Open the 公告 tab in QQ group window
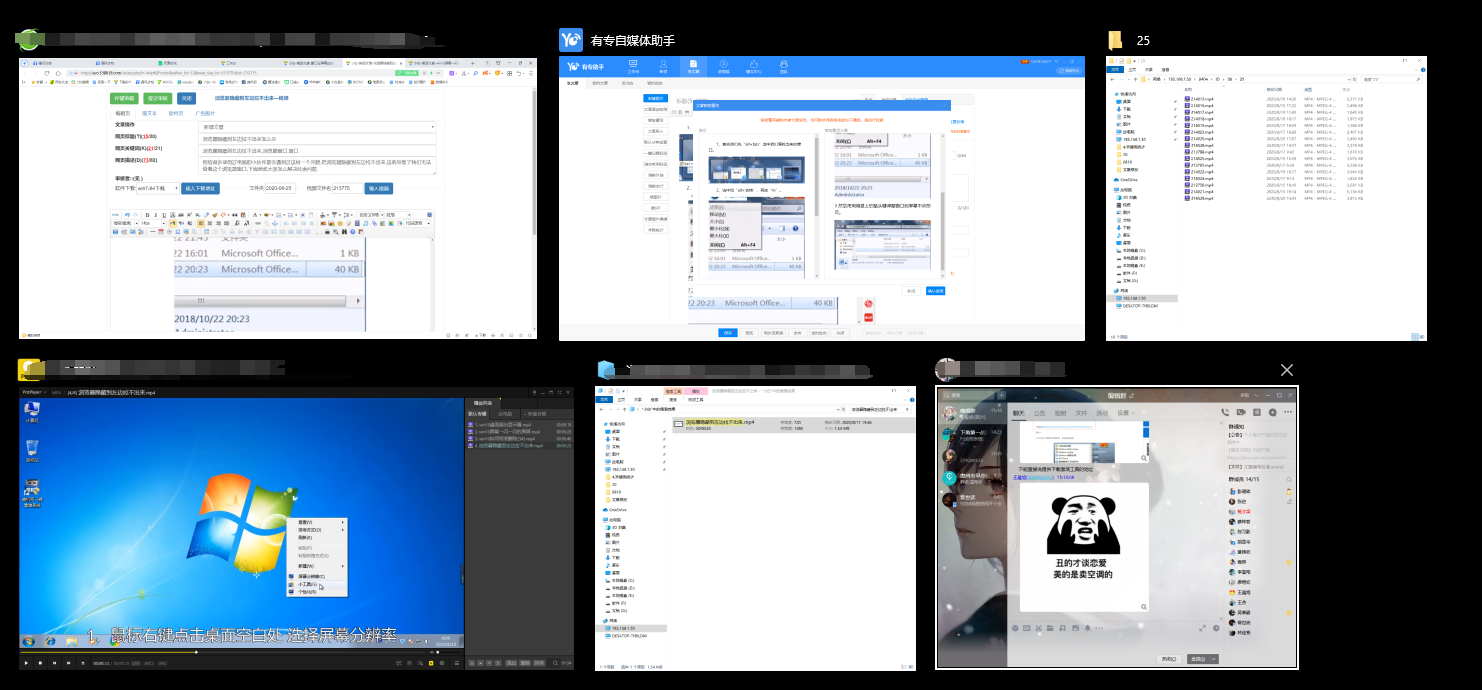This screenshot has width=1482, height=690. pos(1039,413)
